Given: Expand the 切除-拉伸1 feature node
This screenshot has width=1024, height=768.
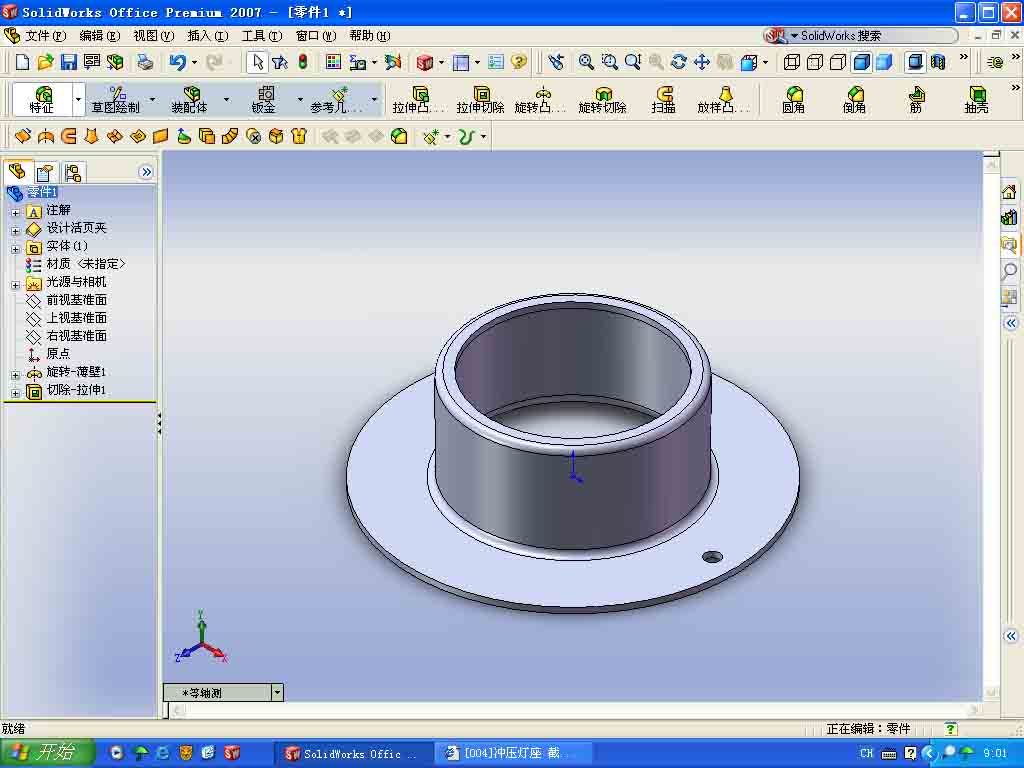Looking at the screenshot, I should pos(15,392).
